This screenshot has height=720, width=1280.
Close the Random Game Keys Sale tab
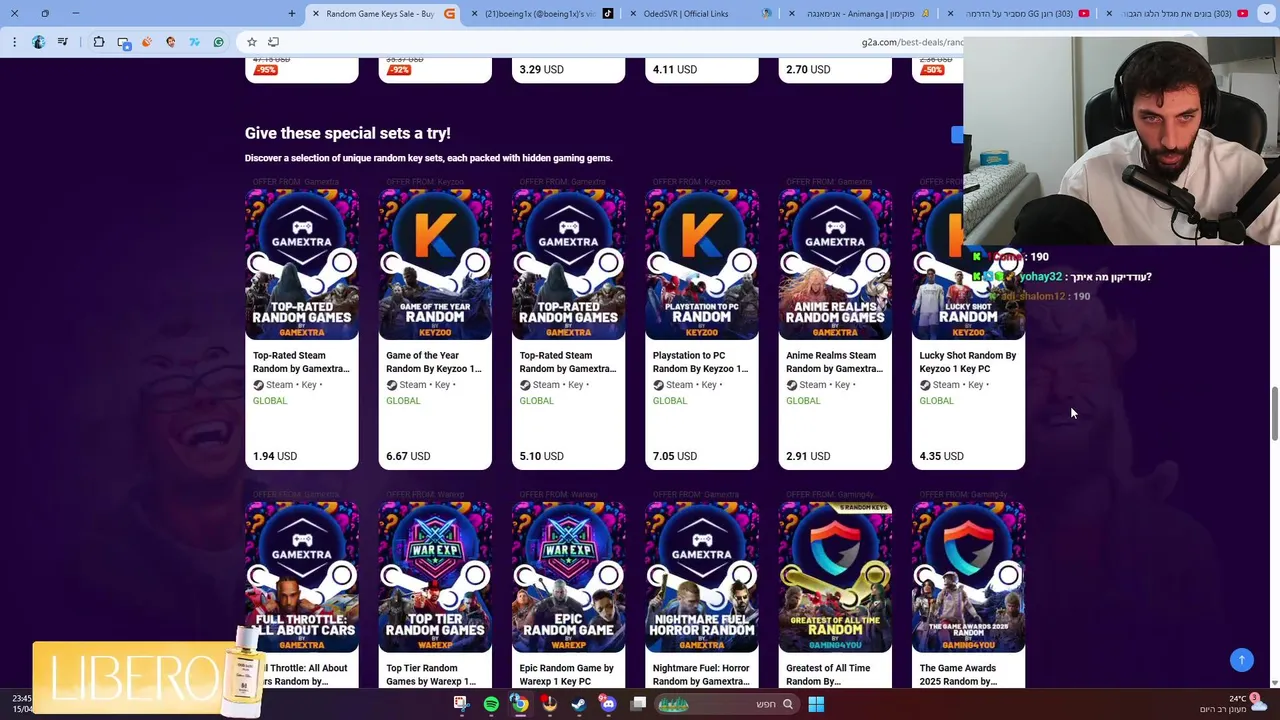point(316,13)
